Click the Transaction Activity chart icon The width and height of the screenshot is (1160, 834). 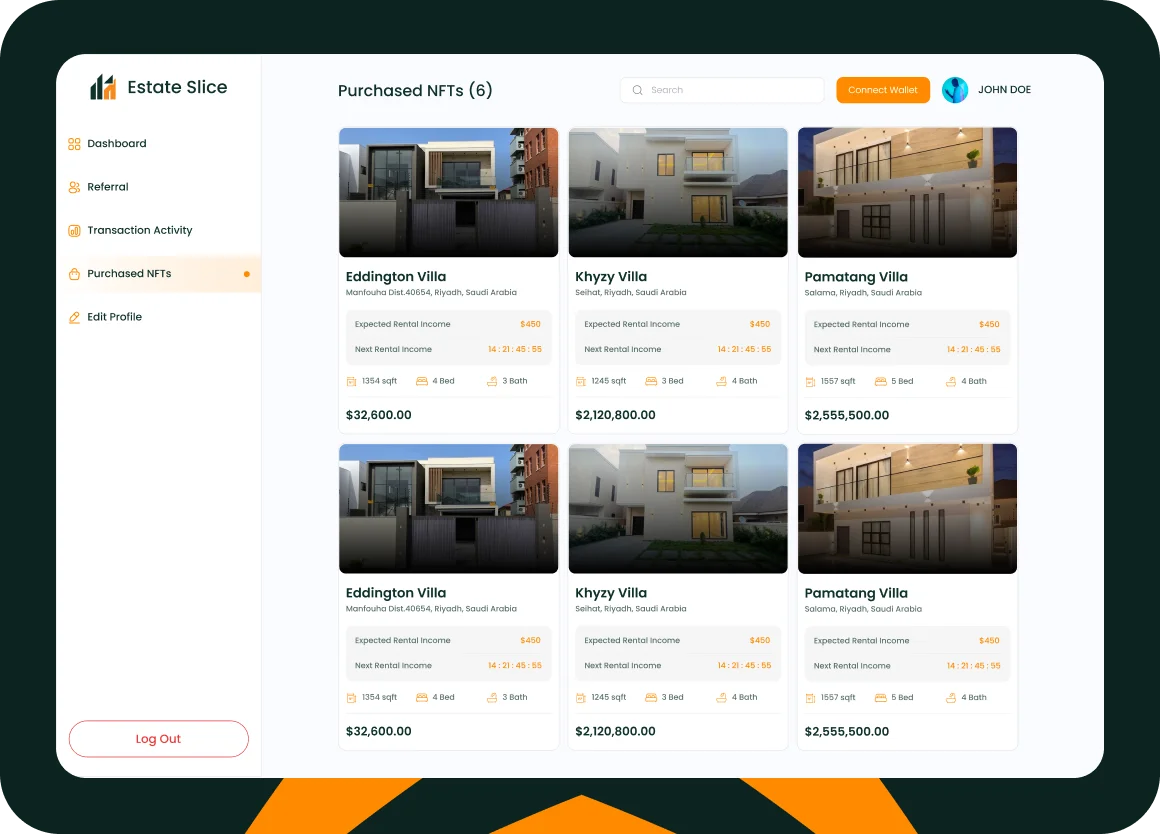pos(74,231)
